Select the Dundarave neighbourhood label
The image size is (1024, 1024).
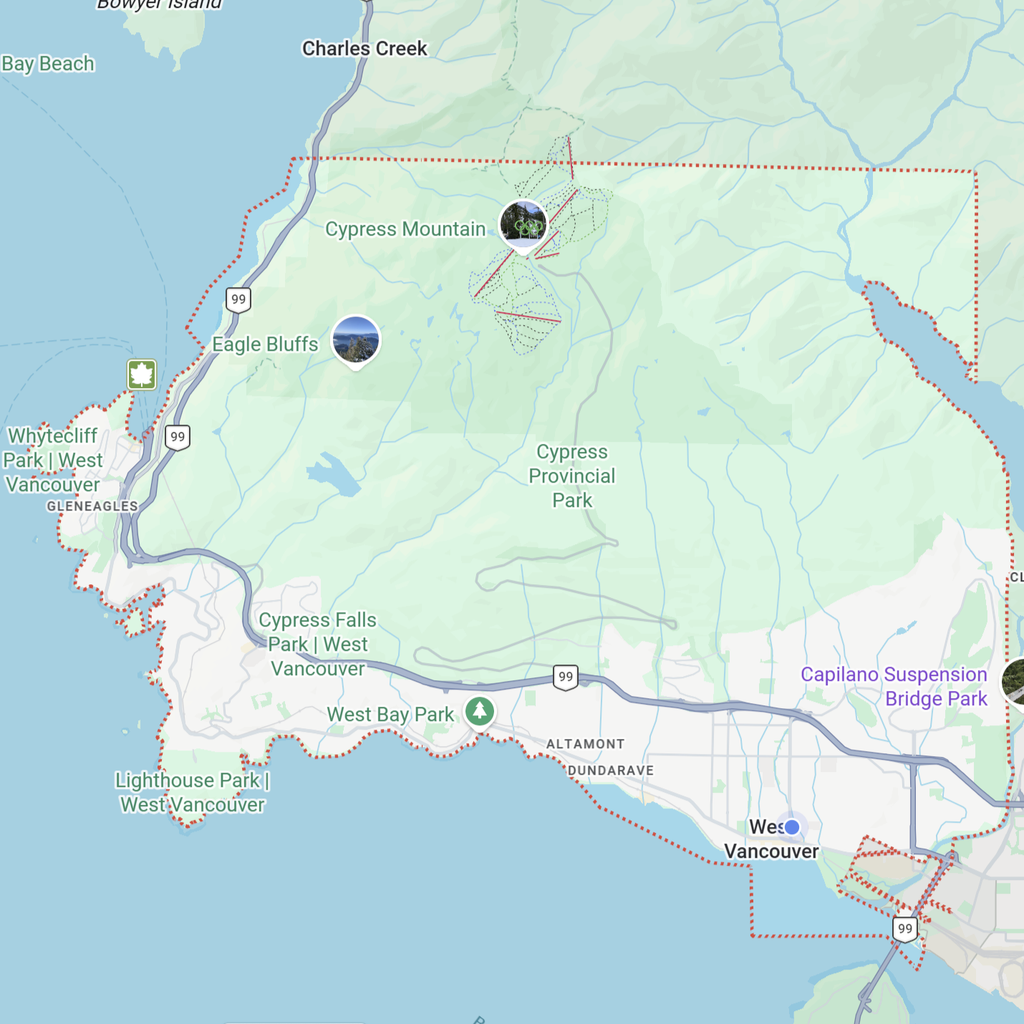tap(611, 771)
